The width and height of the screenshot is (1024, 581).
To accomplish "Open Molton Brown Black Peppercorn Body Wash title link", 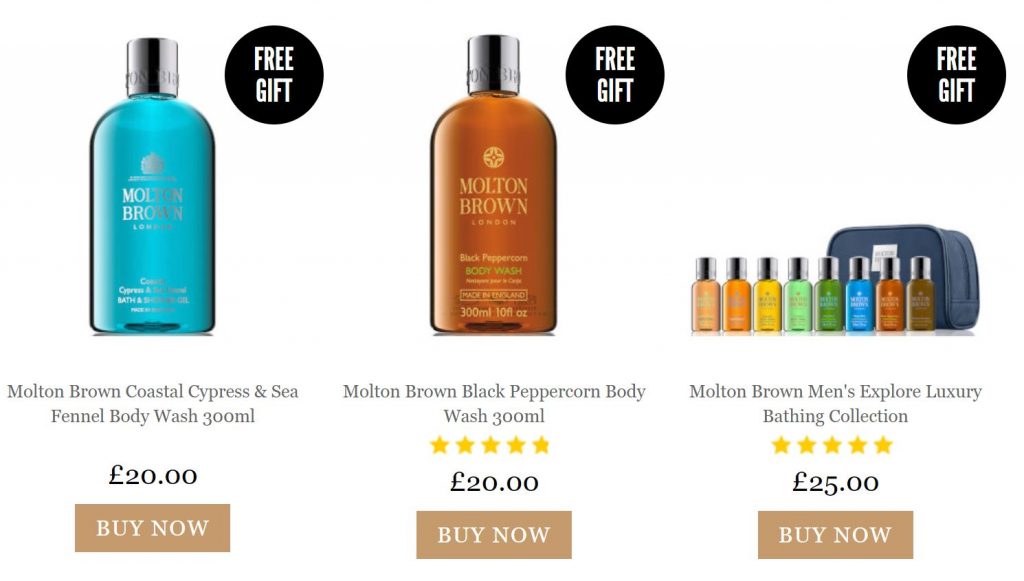I will click(494, 403).
